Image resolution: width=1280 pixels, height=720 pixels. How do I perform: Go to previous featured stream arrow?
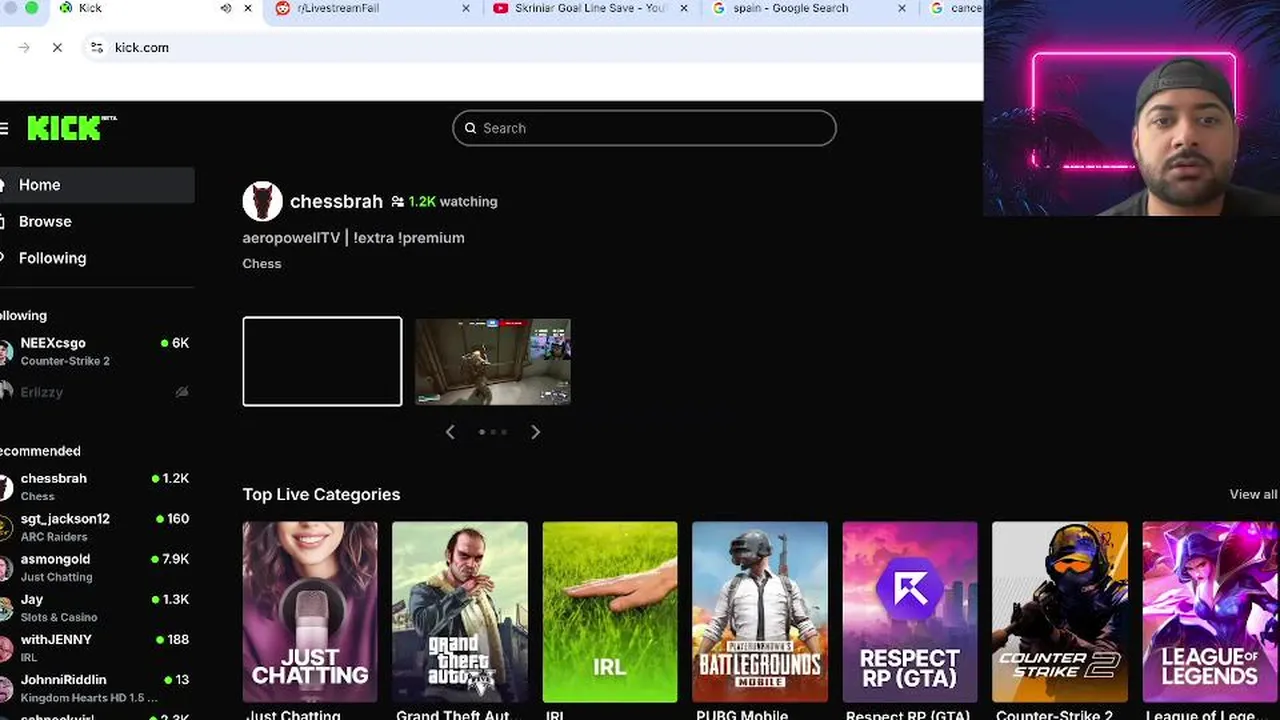[450, 432]
